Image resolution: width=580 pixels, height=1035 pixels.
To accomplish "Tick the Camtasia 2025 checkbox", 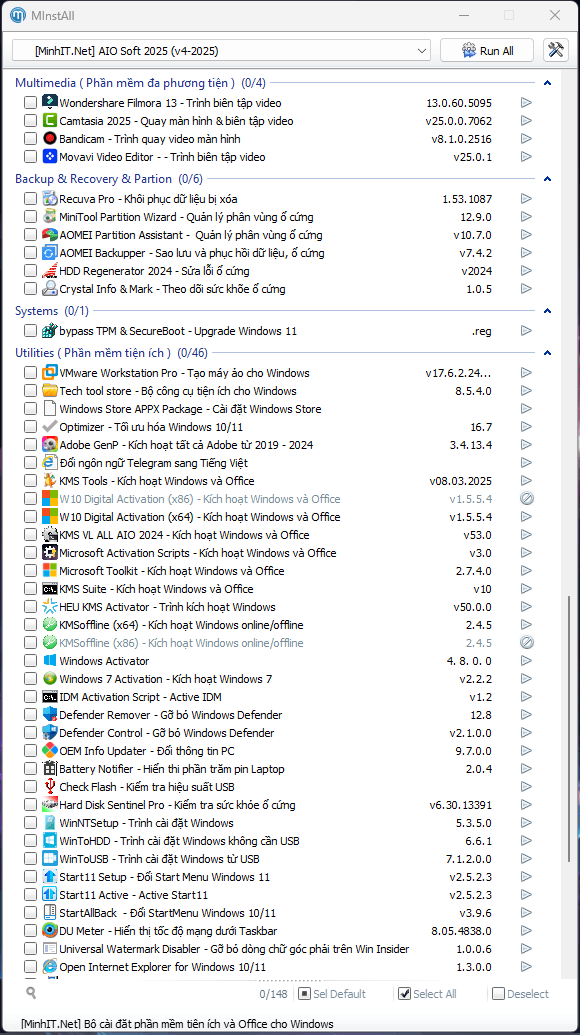I will (30, 121).
